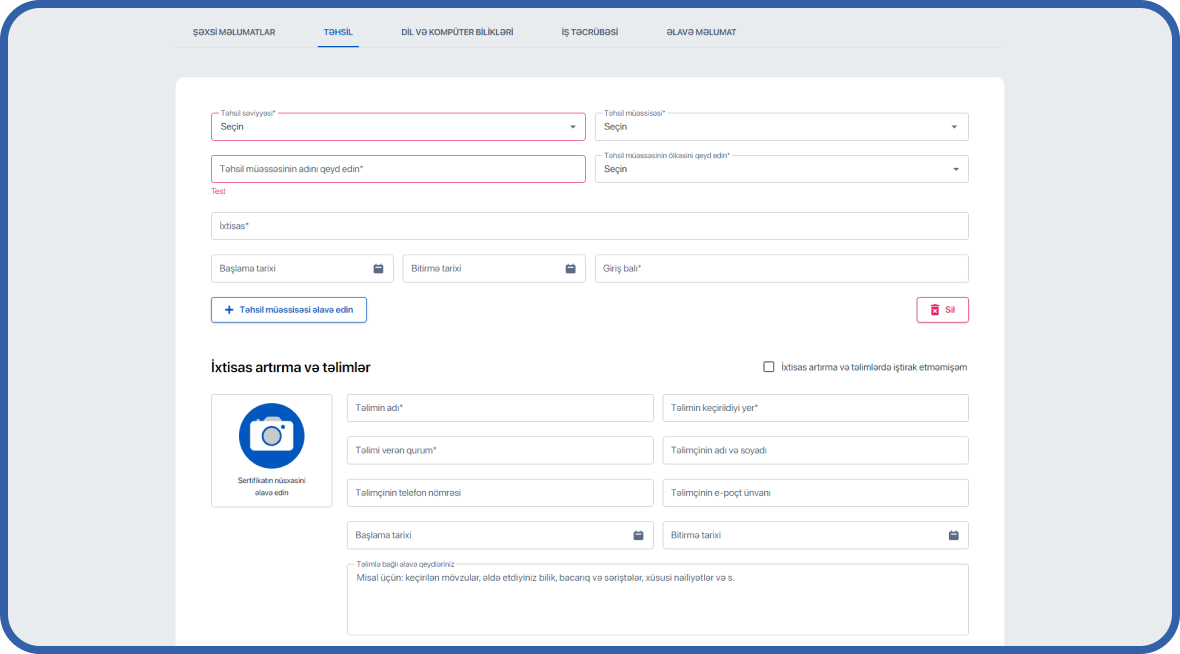Open calendar for education Bitirmə tarixi

[570, 269]
